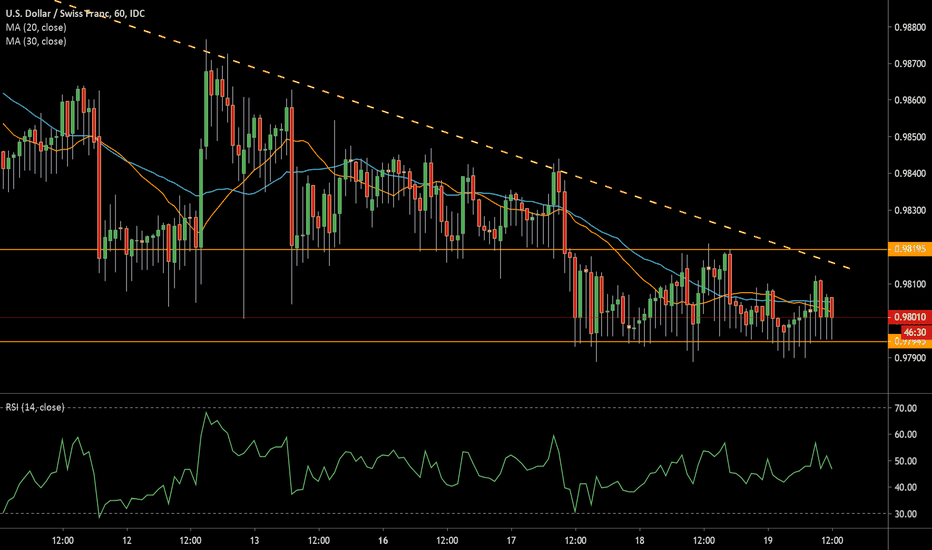Screen dimensions: 932x550
Task: Click date 13 on the time axis
Action: tap(254, 538)
